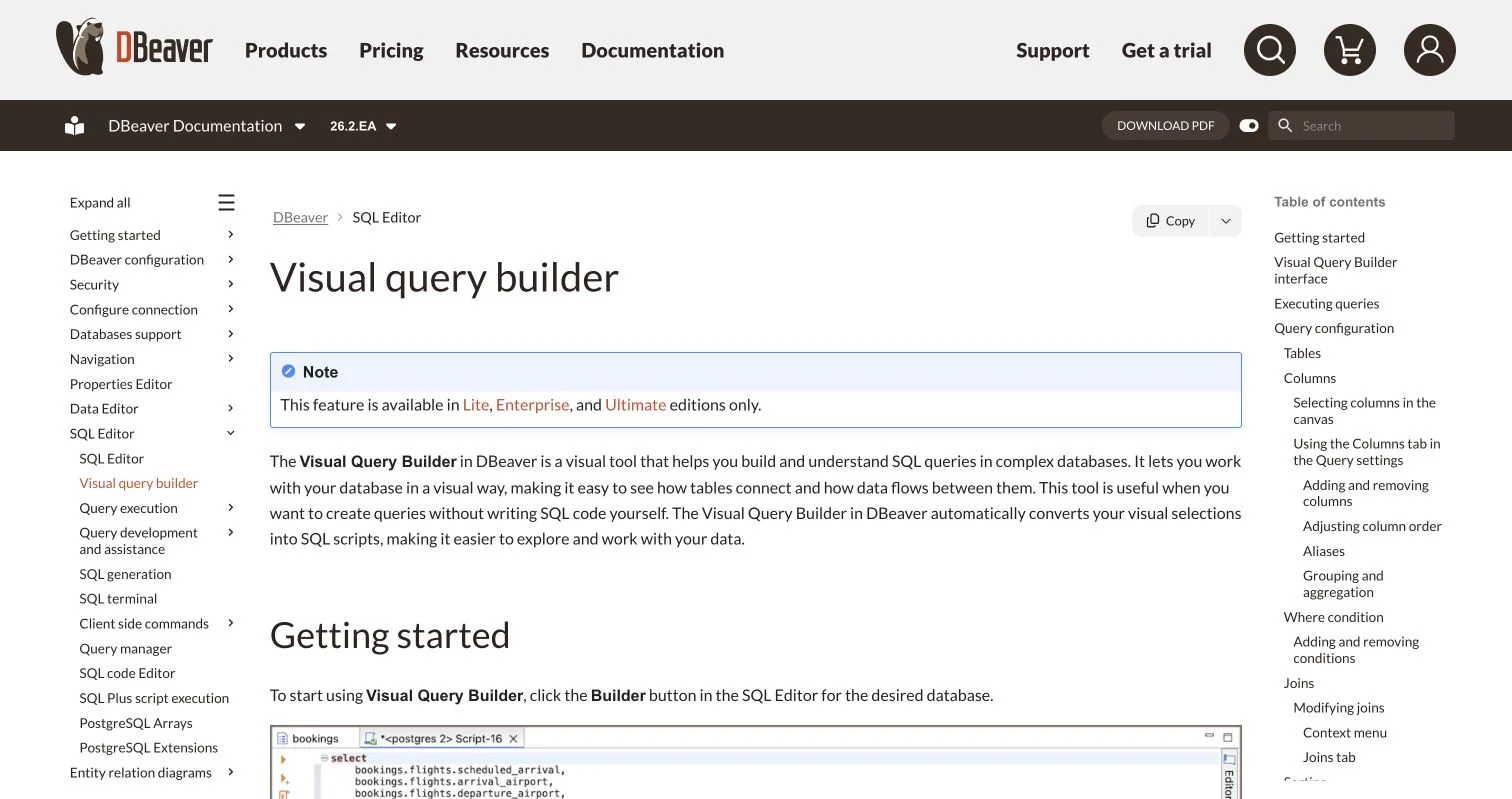Follow the DBeaver breadcrumb link
Viewport: 1512px width, 799px height.
(x=301, y=217)
